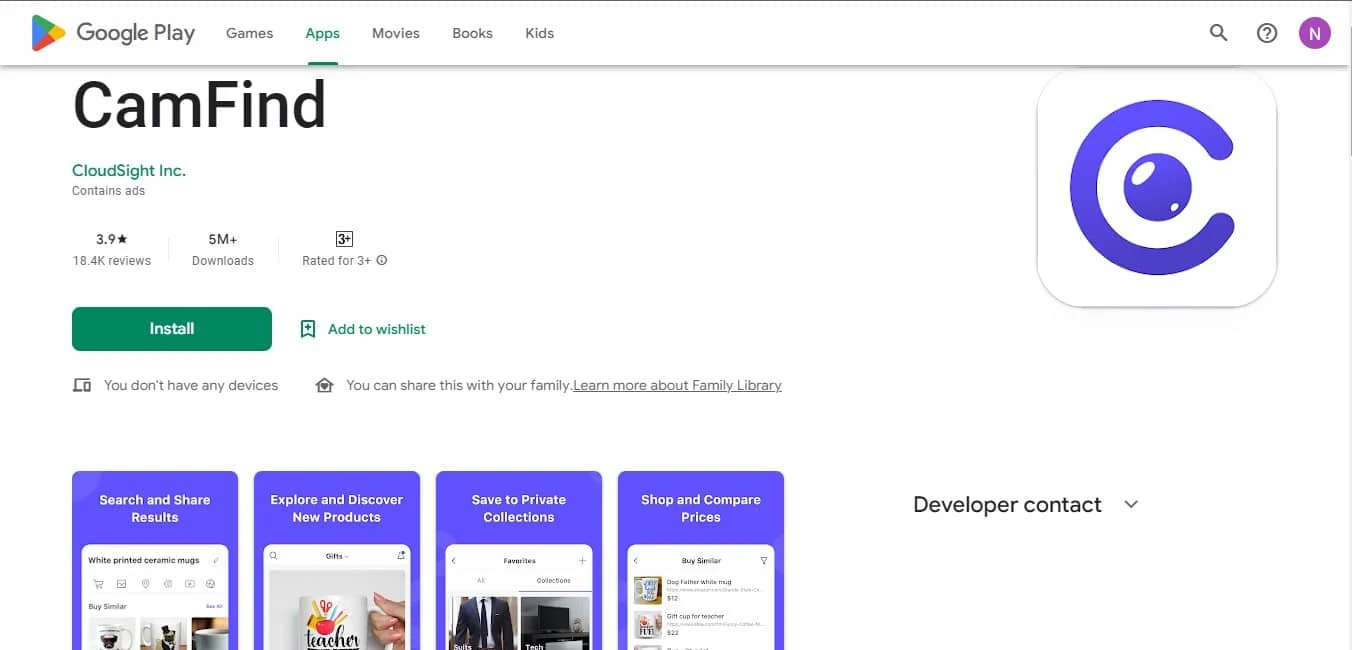Click the Contains ads label
Image resolution: width=1352 pixels, height=650 pixels.
108,191
